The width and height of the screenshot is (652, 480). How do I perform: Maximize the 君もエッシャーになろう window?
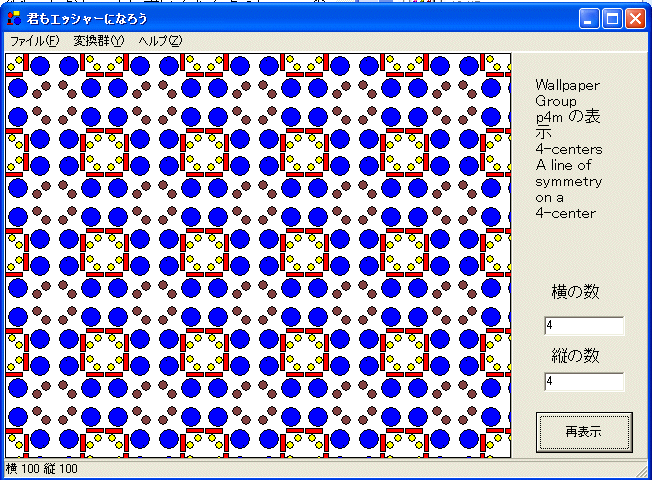612,19
